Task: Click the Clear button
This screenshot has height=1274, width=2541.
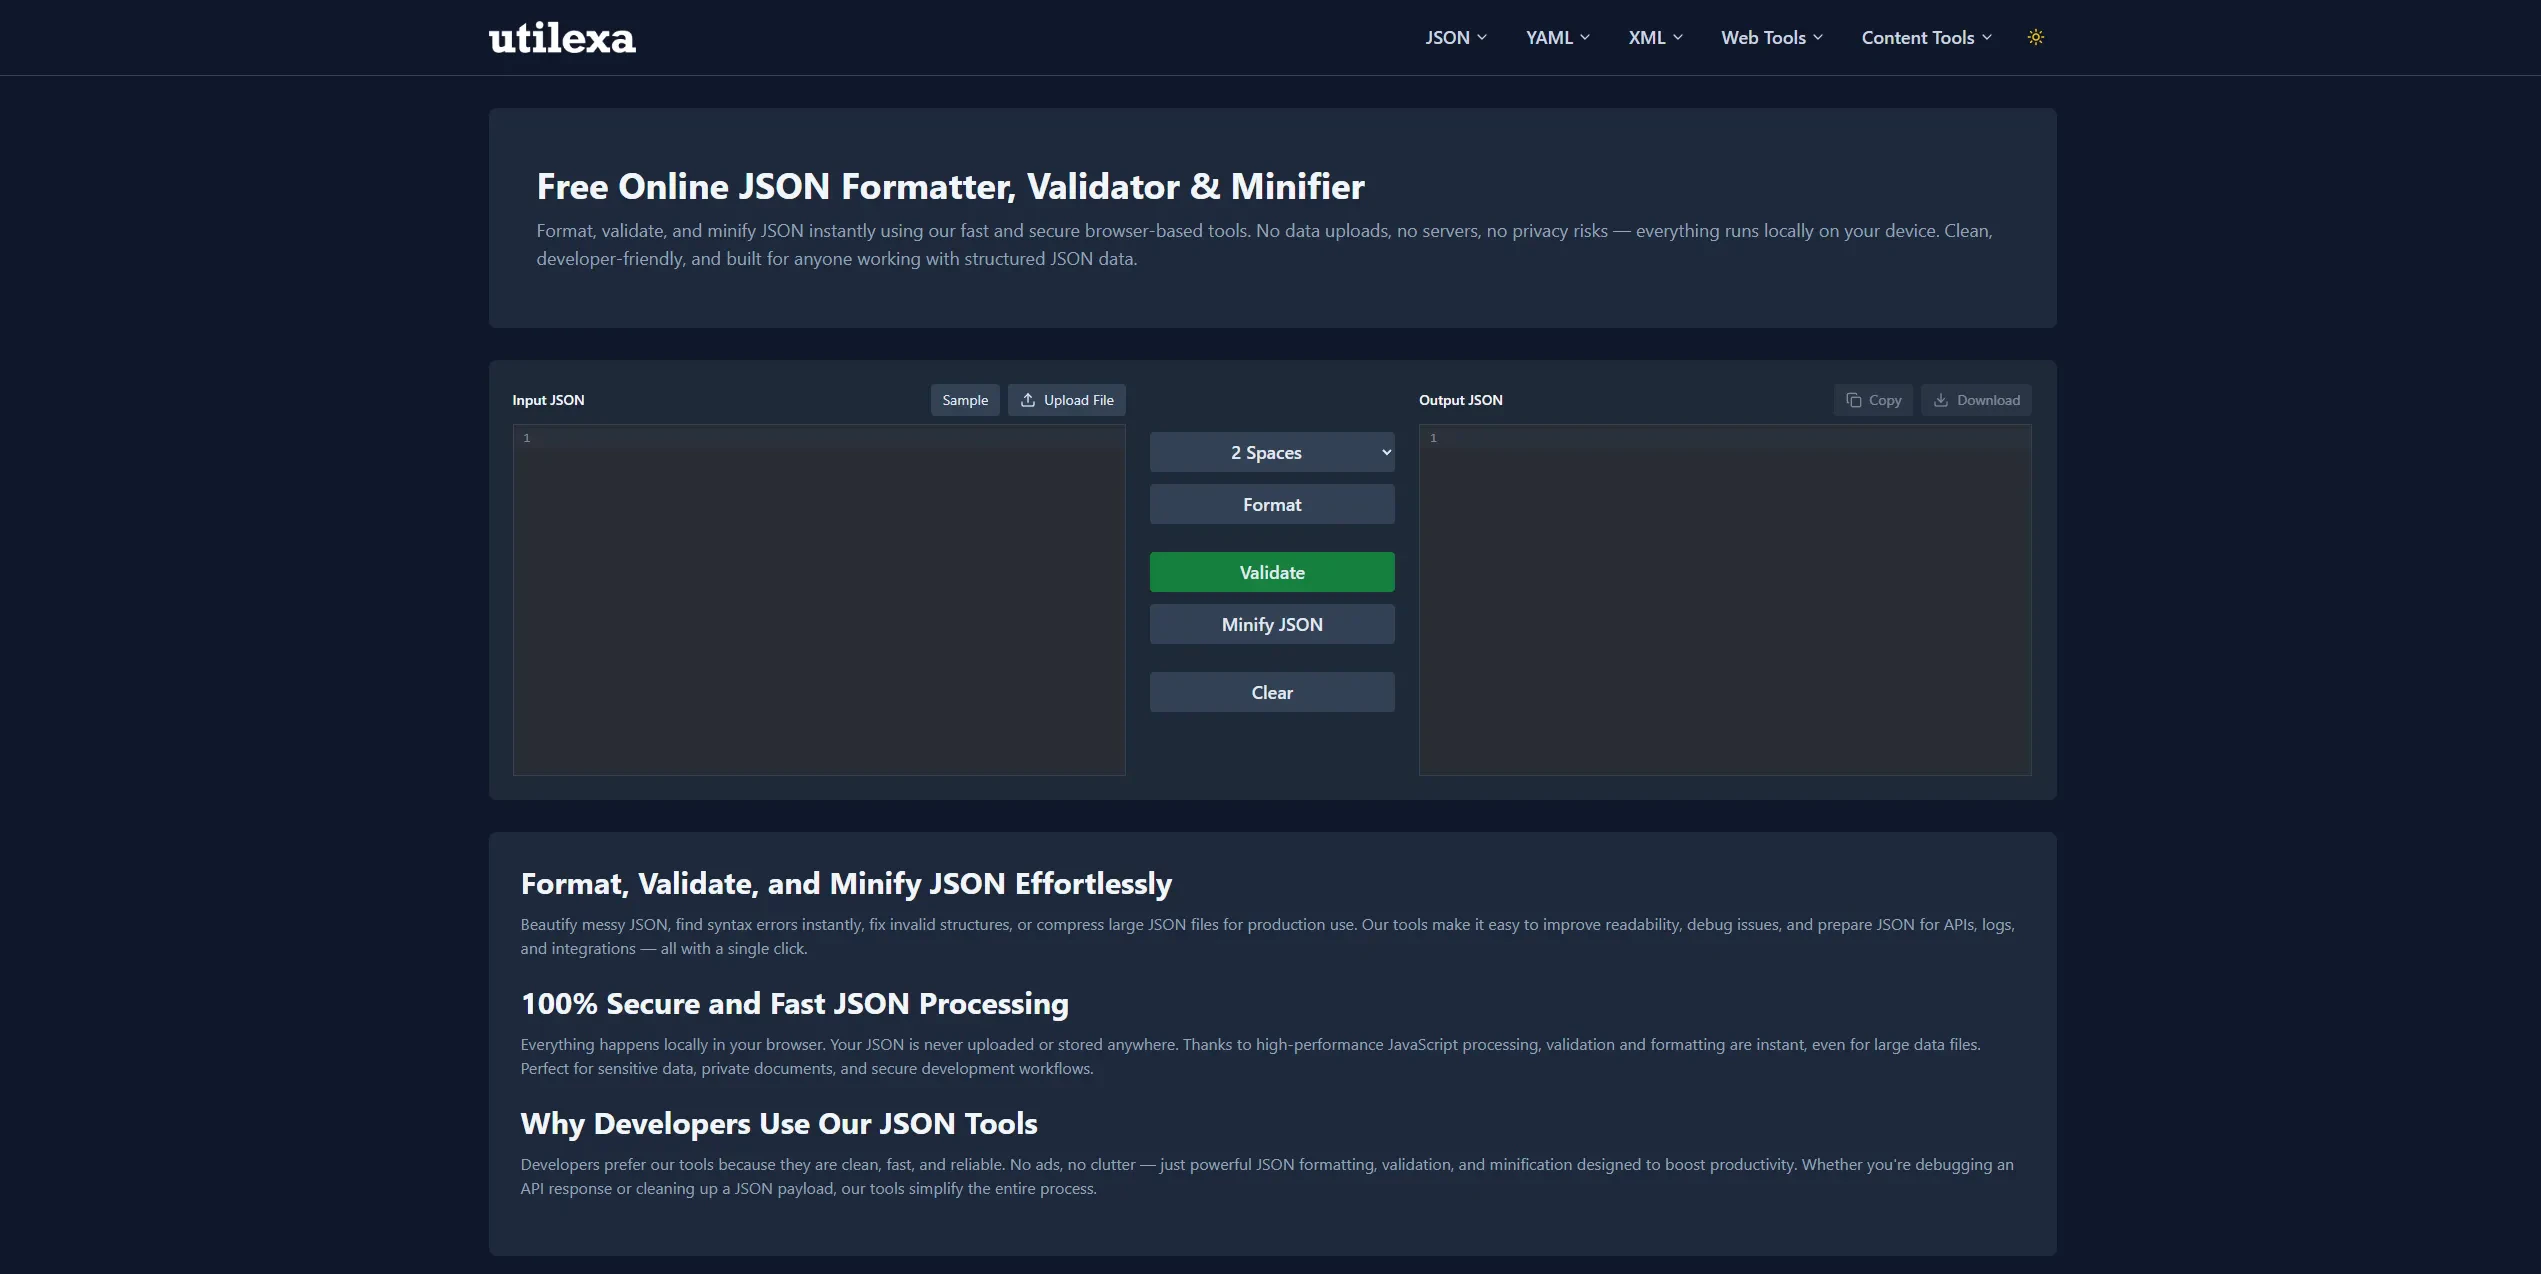Action: coord(1271,692)
